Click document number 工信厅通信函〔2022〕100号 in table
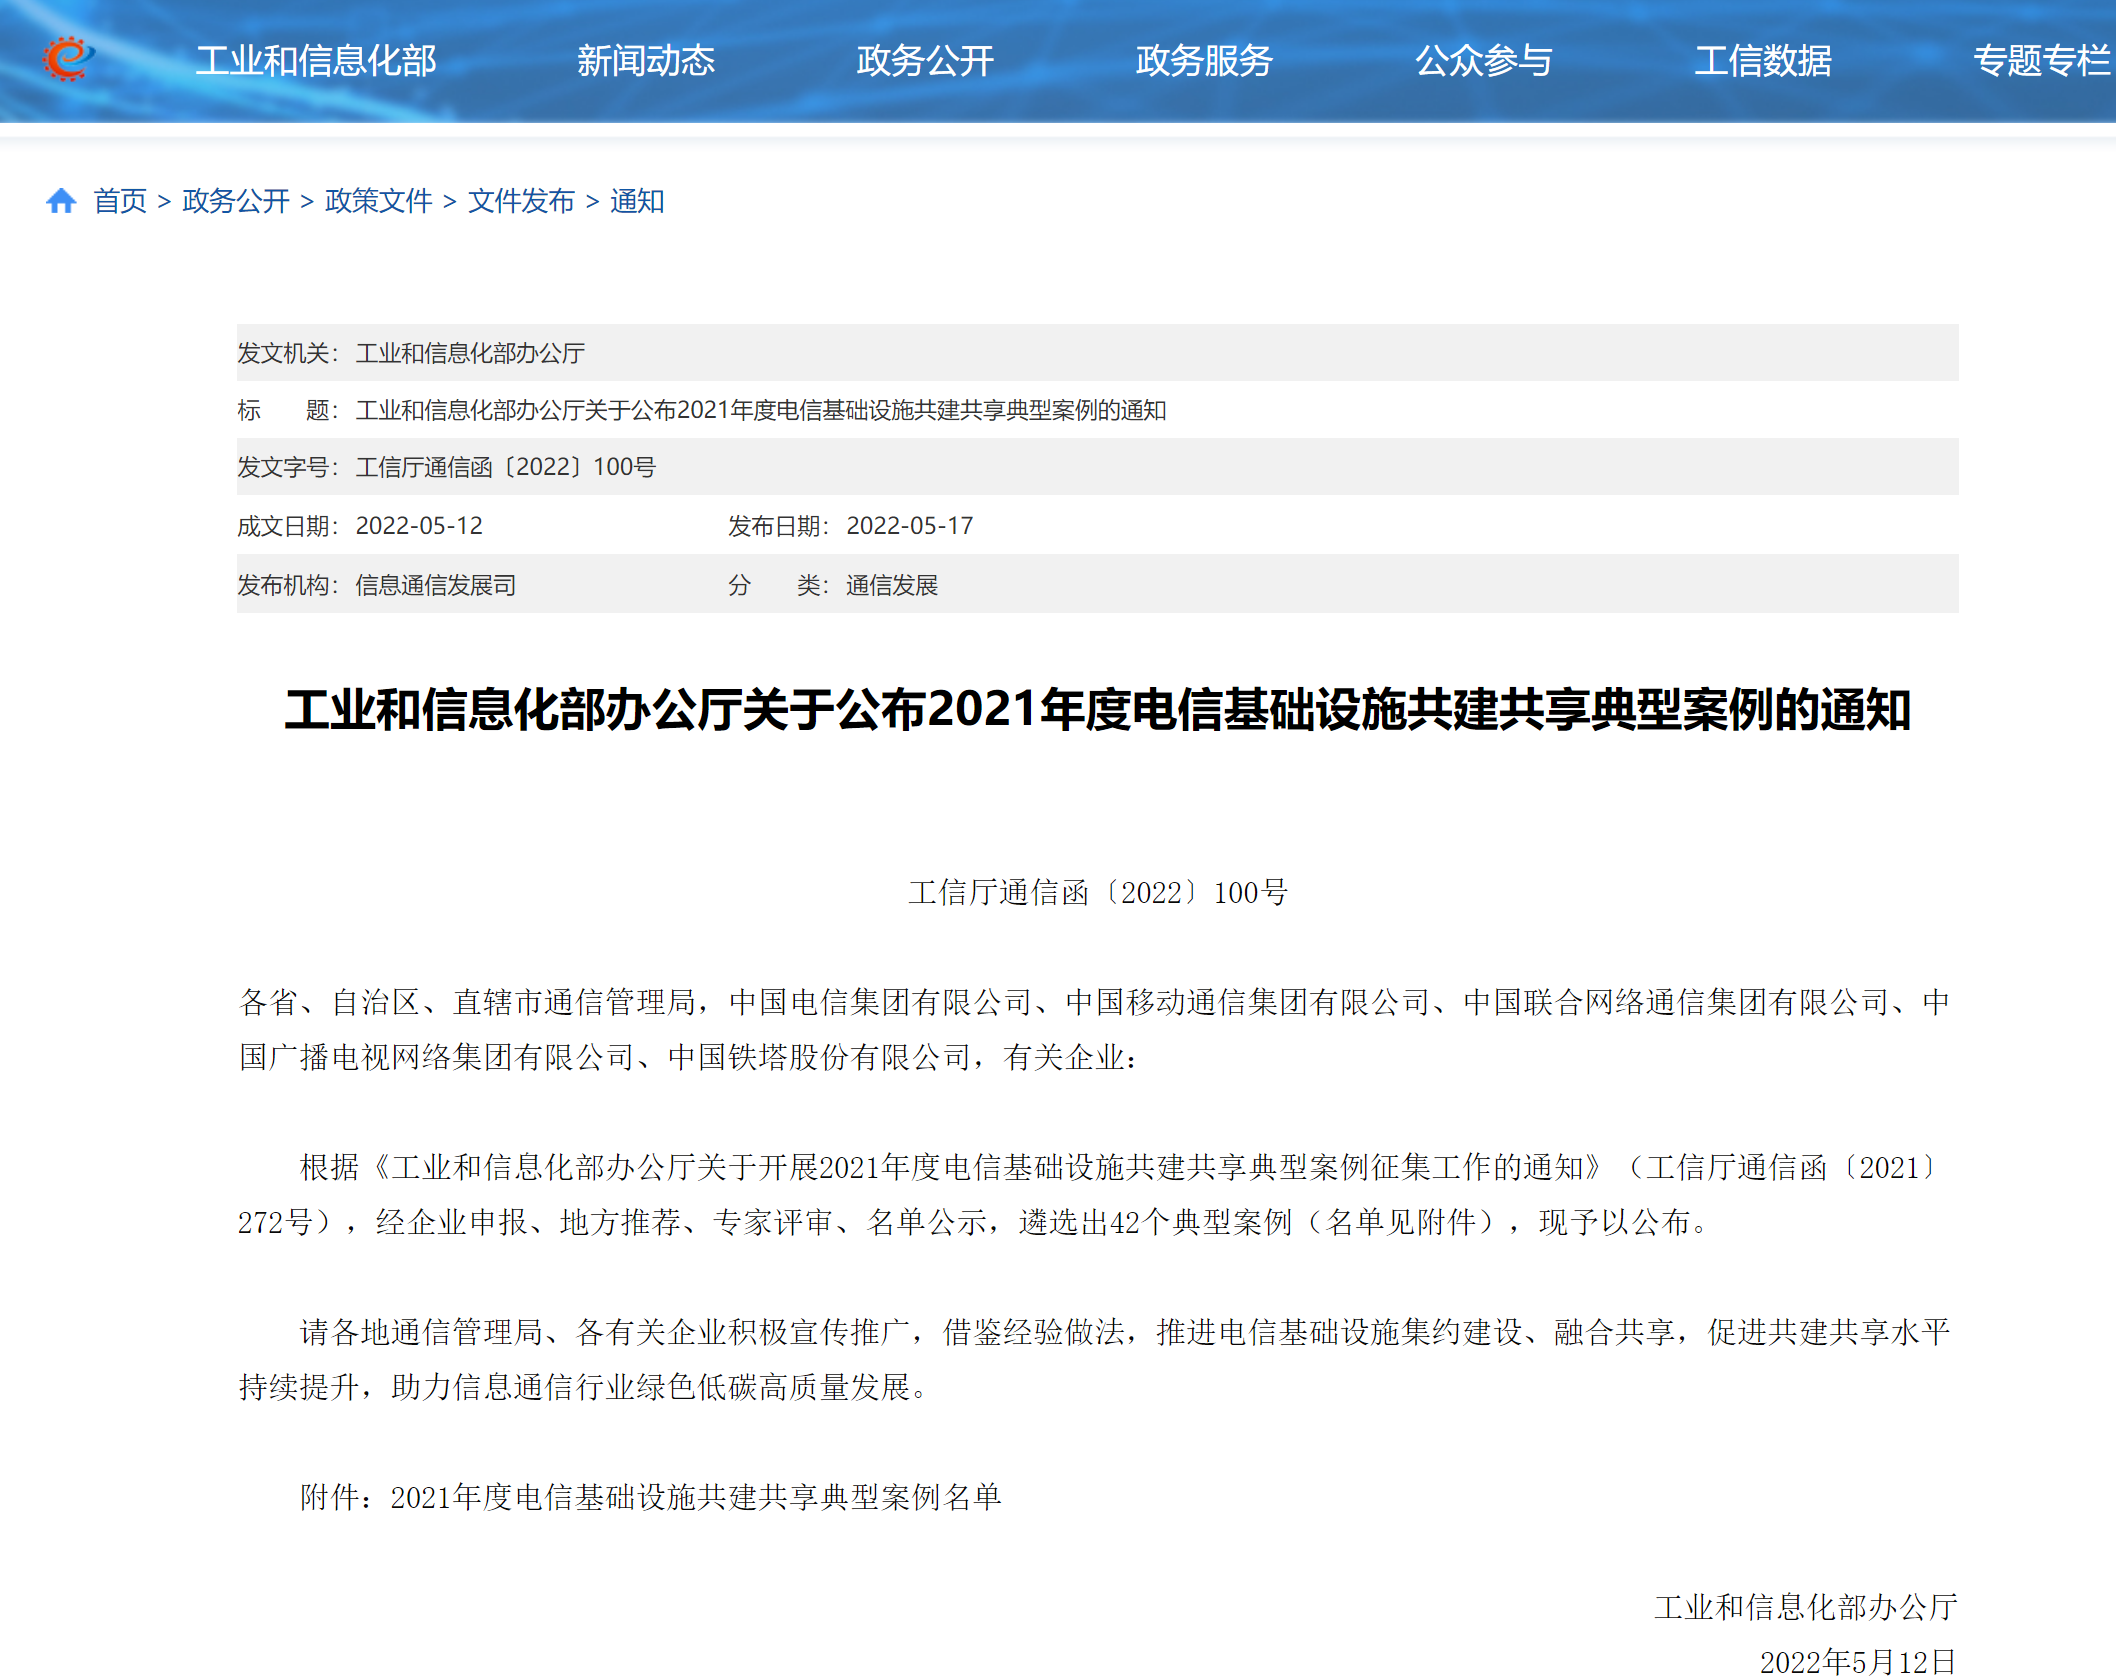Viewport: 2116px width, 1680px height. point(506,467)
